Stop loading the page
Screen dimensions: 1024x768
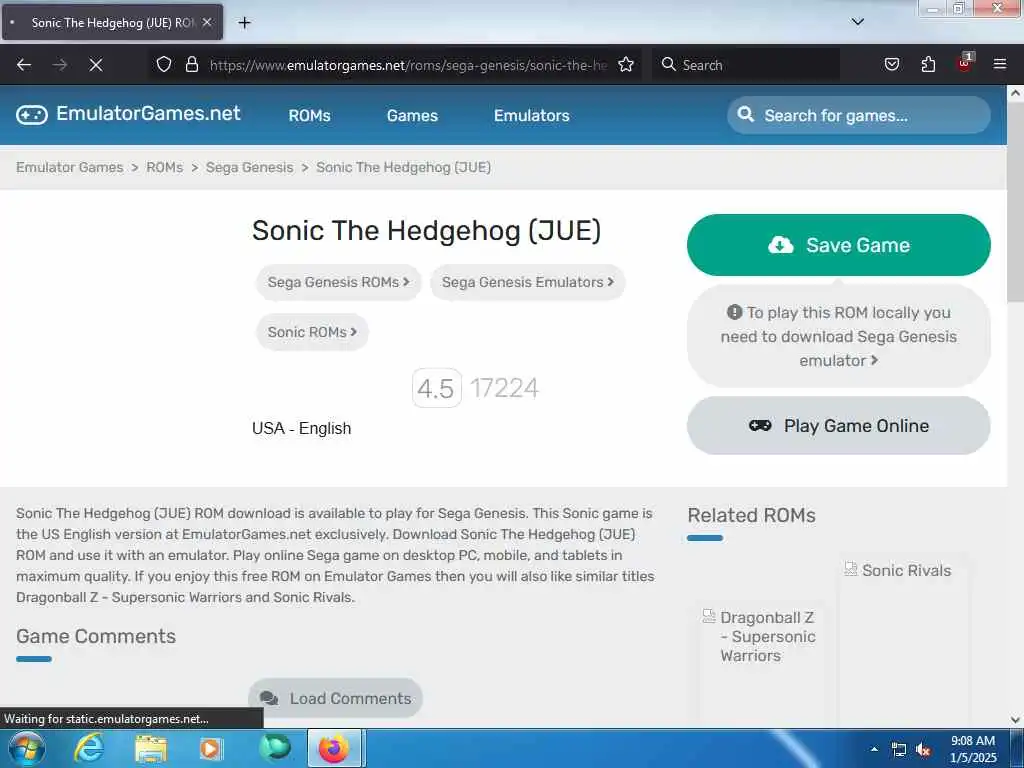click(95, 65)
